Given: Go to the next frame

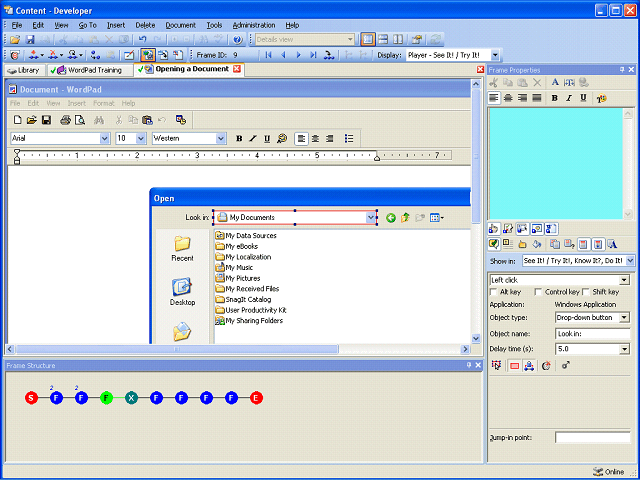Looking at the screenshot, I should tap(298, 55).
